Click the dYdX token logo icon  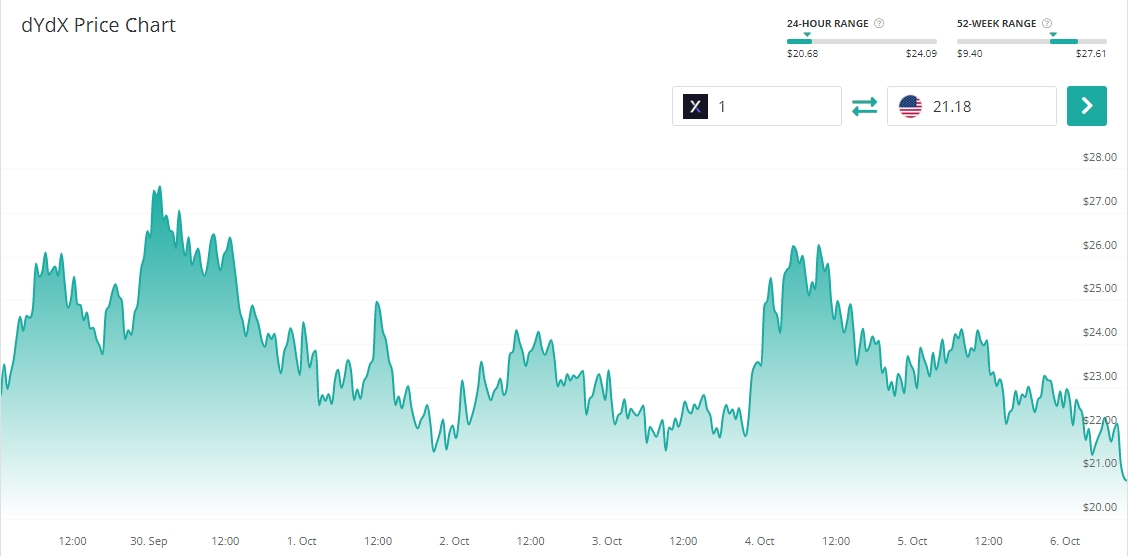coord(695,106)
